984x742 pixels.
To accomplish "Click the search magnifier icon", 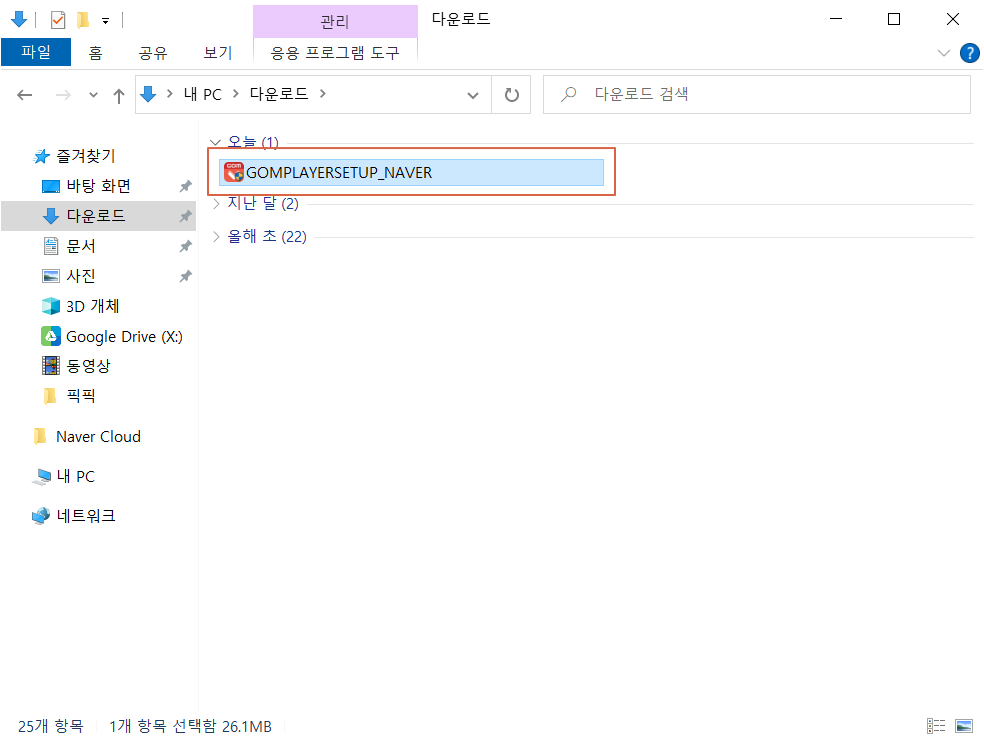I will 569,94.
